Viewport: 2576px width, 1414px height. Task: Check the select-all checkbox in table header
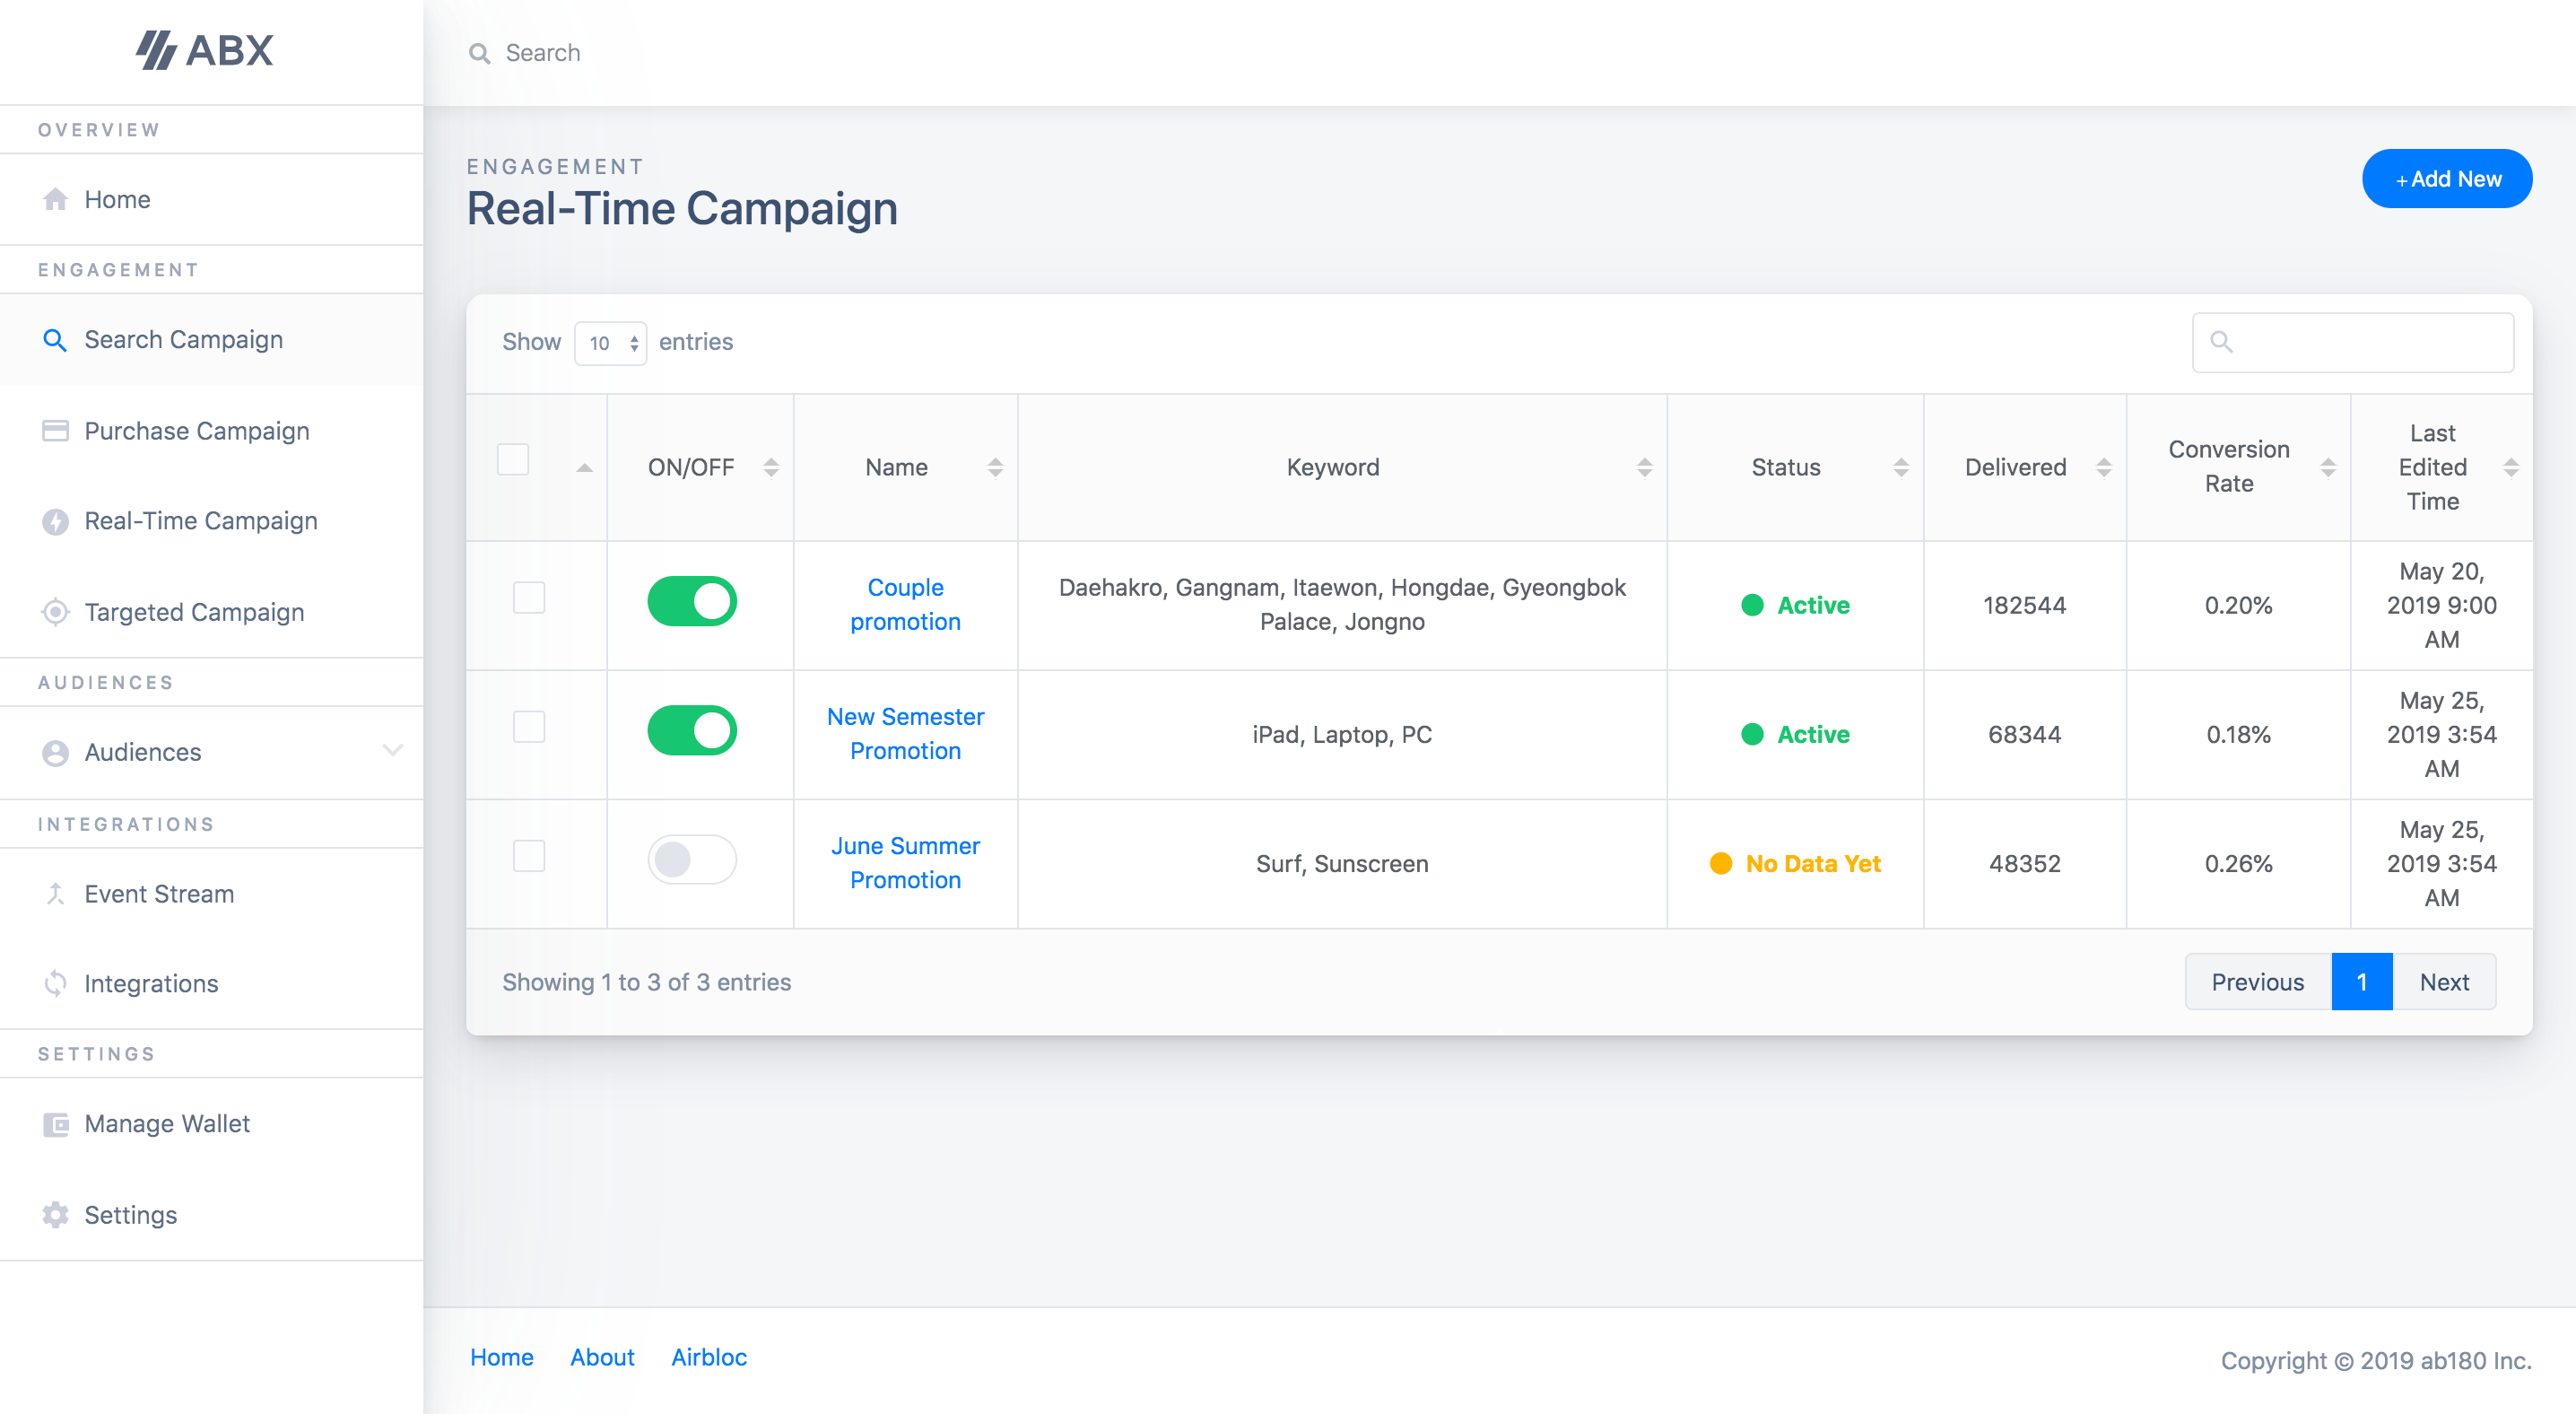[513, 459]
